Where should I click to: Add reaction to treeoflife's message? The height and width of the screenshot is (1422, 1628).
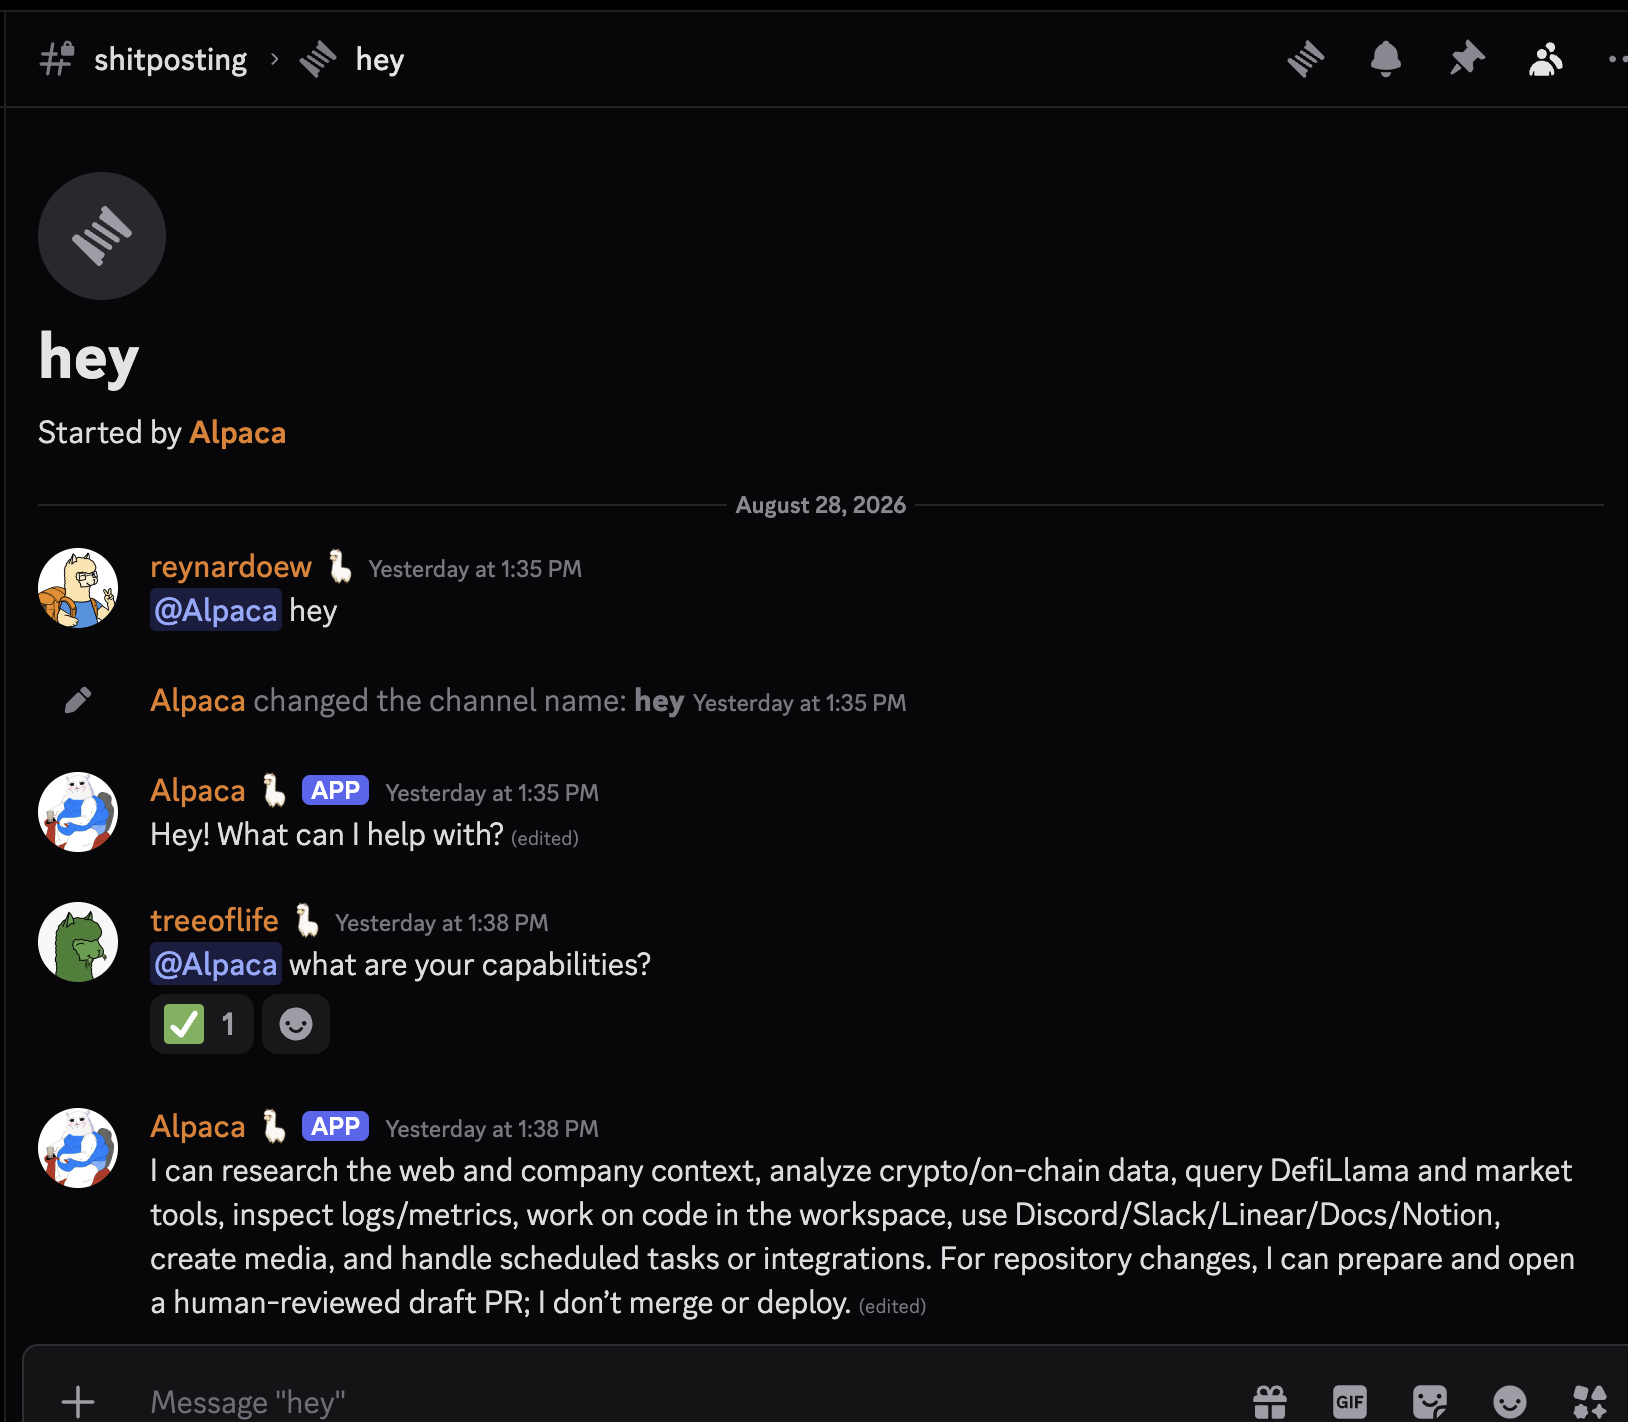[x=296, y=1024]
